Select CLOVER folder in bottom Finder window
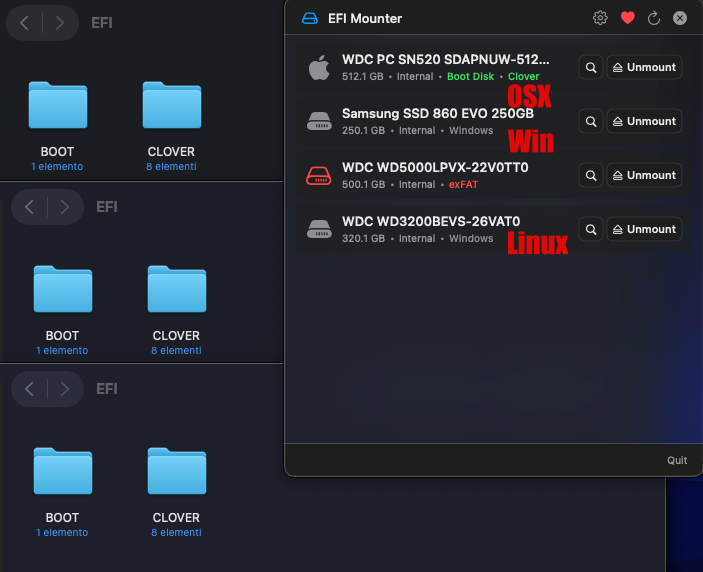 click(177, 471)
